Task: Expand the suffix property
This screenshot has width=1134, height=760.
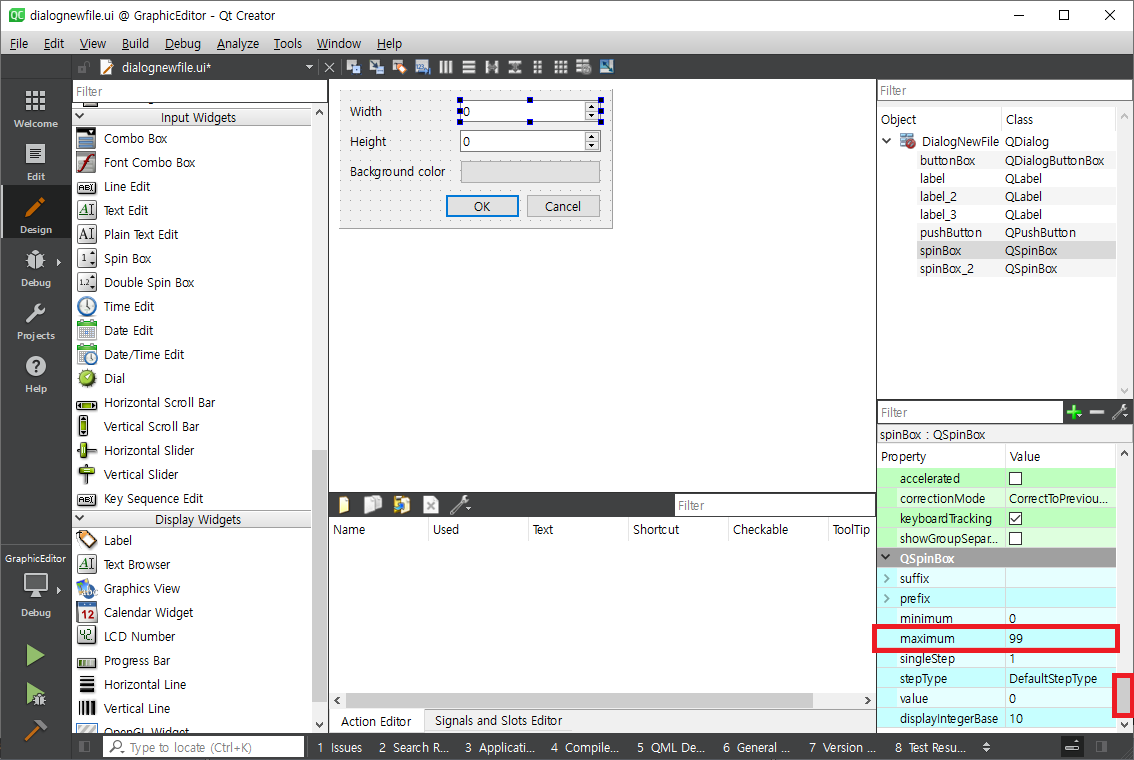Action: click(887, 578)
